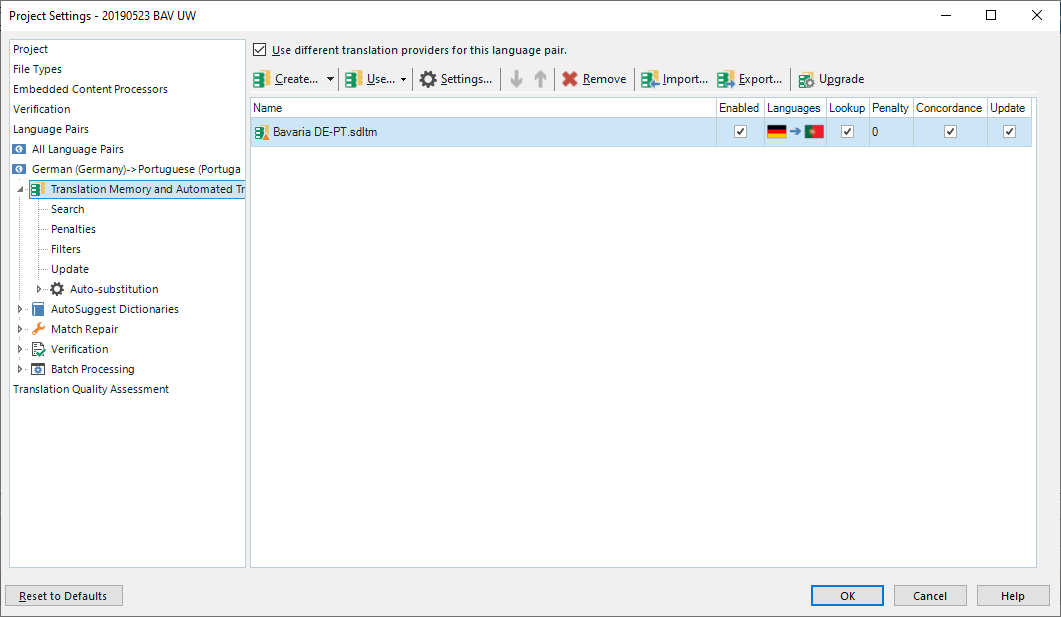Viewport: 1061px width, 617px height.
Task: Uncheck Enabled for Bavaria DE-PT.sdltm
Action: pyautogui.click(x=740, y=132)
